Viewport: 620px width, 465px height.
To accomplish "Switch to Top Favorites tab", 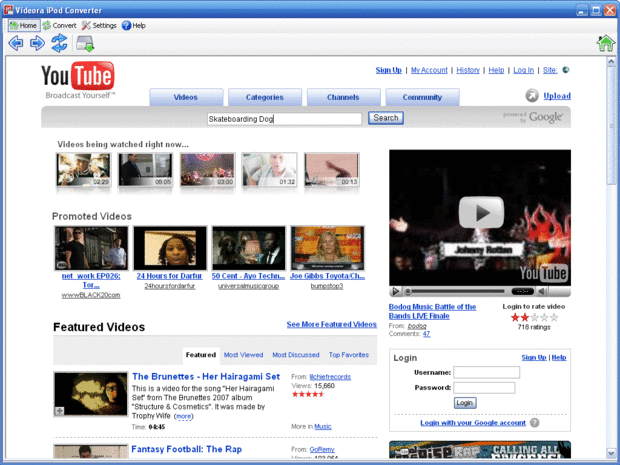I will tap(349, 355).
